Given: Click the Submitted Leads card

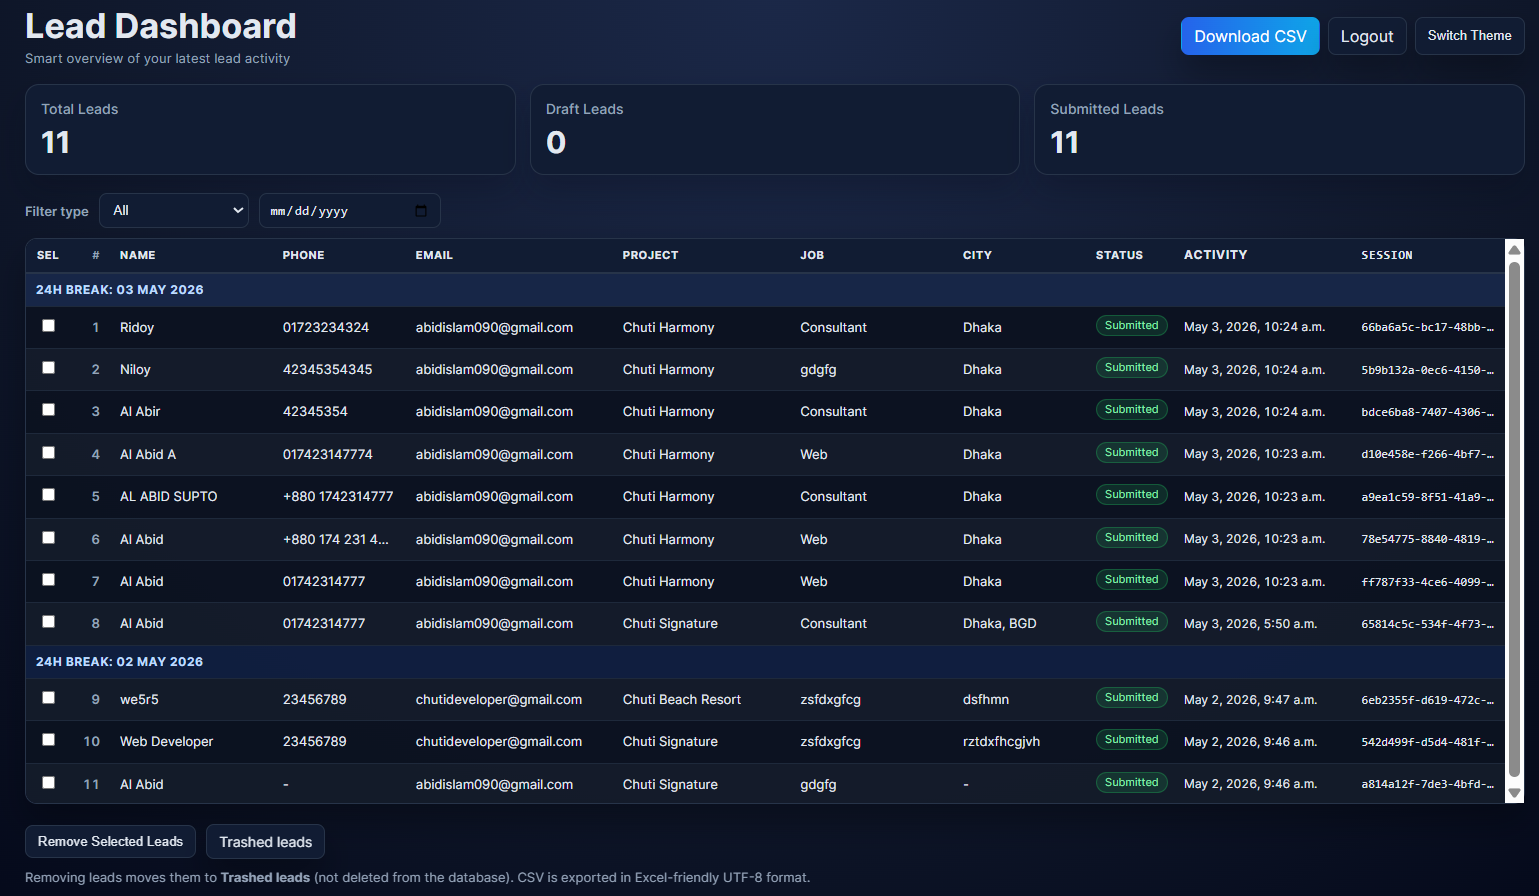Looking at the screenshot, I should point(1279,129).
